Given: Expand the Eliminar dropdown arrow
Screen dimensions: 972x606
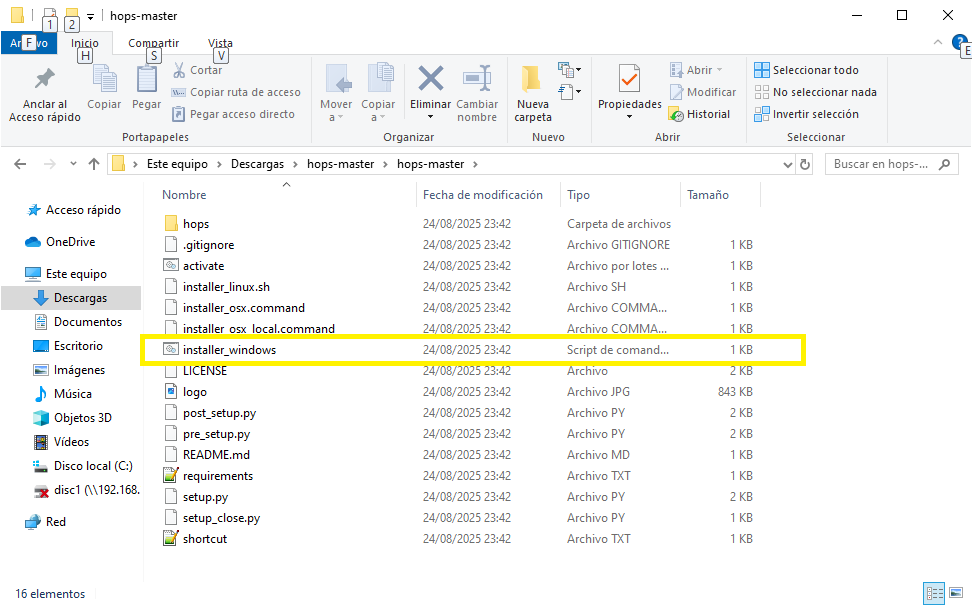Looking at the screenshot, I should pyautogui.click(x=430, y=116).
